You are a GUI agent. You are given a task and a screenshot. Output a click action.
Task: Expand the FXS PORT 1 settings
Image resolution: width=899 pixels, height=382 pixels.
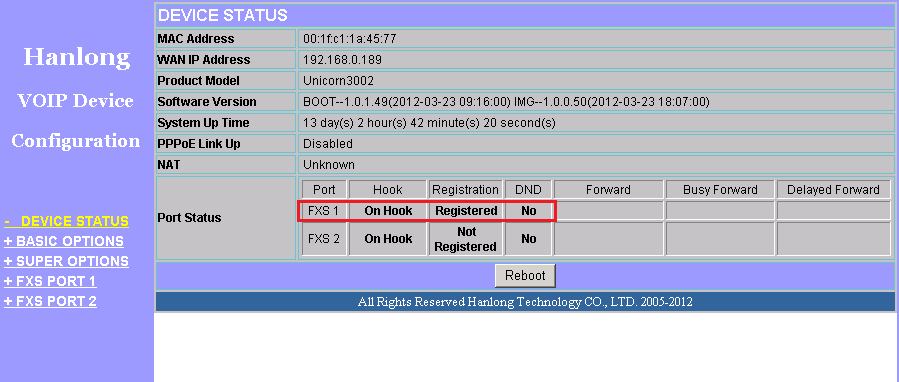click(x=50, y=282)
